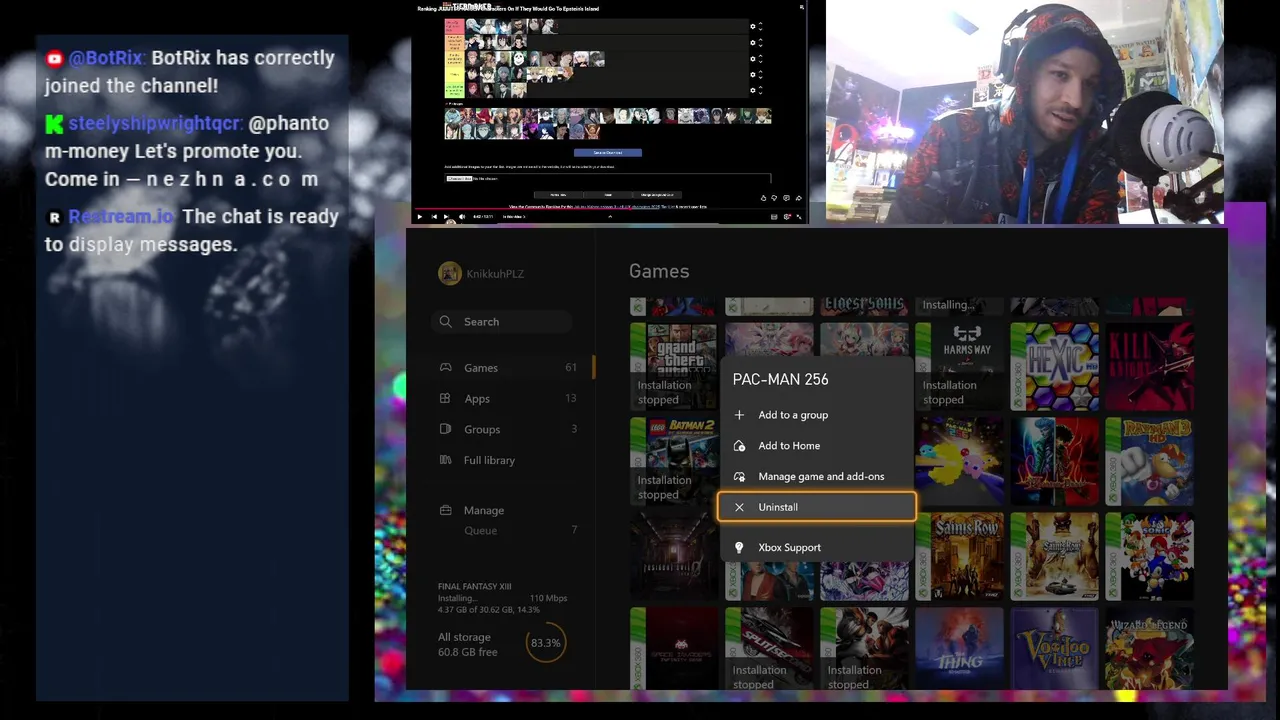Enter fullscreen on video player
Screen dimensions: 1280x720
(799, 217)
